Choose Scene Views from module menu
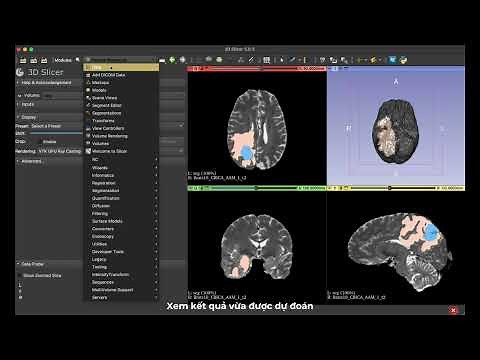Image resolution: width=480 pixels, height=360 pixels. click(x=121, y=98)
